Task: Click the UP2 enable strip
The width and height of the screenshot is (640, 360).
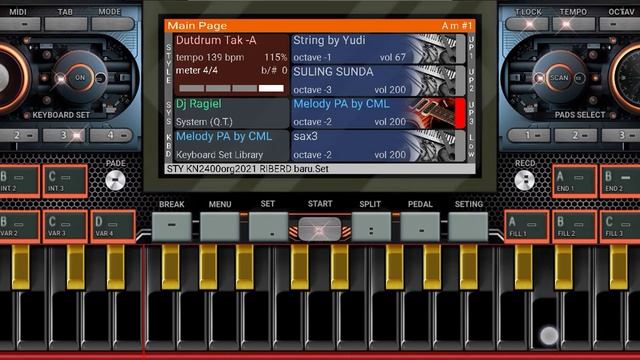Action: coord(460,81)
